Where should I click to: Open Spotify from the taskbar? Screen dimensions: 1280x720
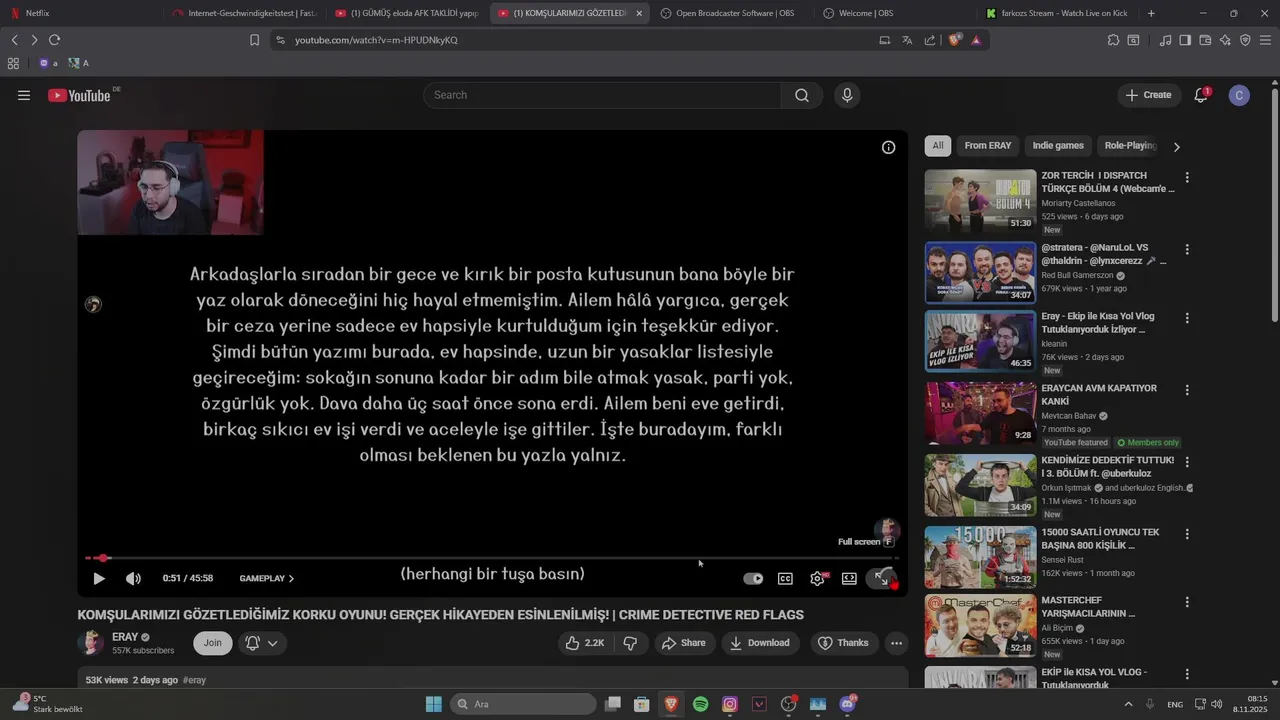click(701, 704)
